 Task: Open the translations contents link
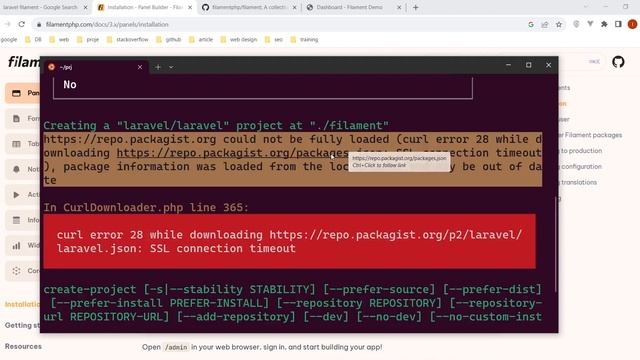point(578,182)
